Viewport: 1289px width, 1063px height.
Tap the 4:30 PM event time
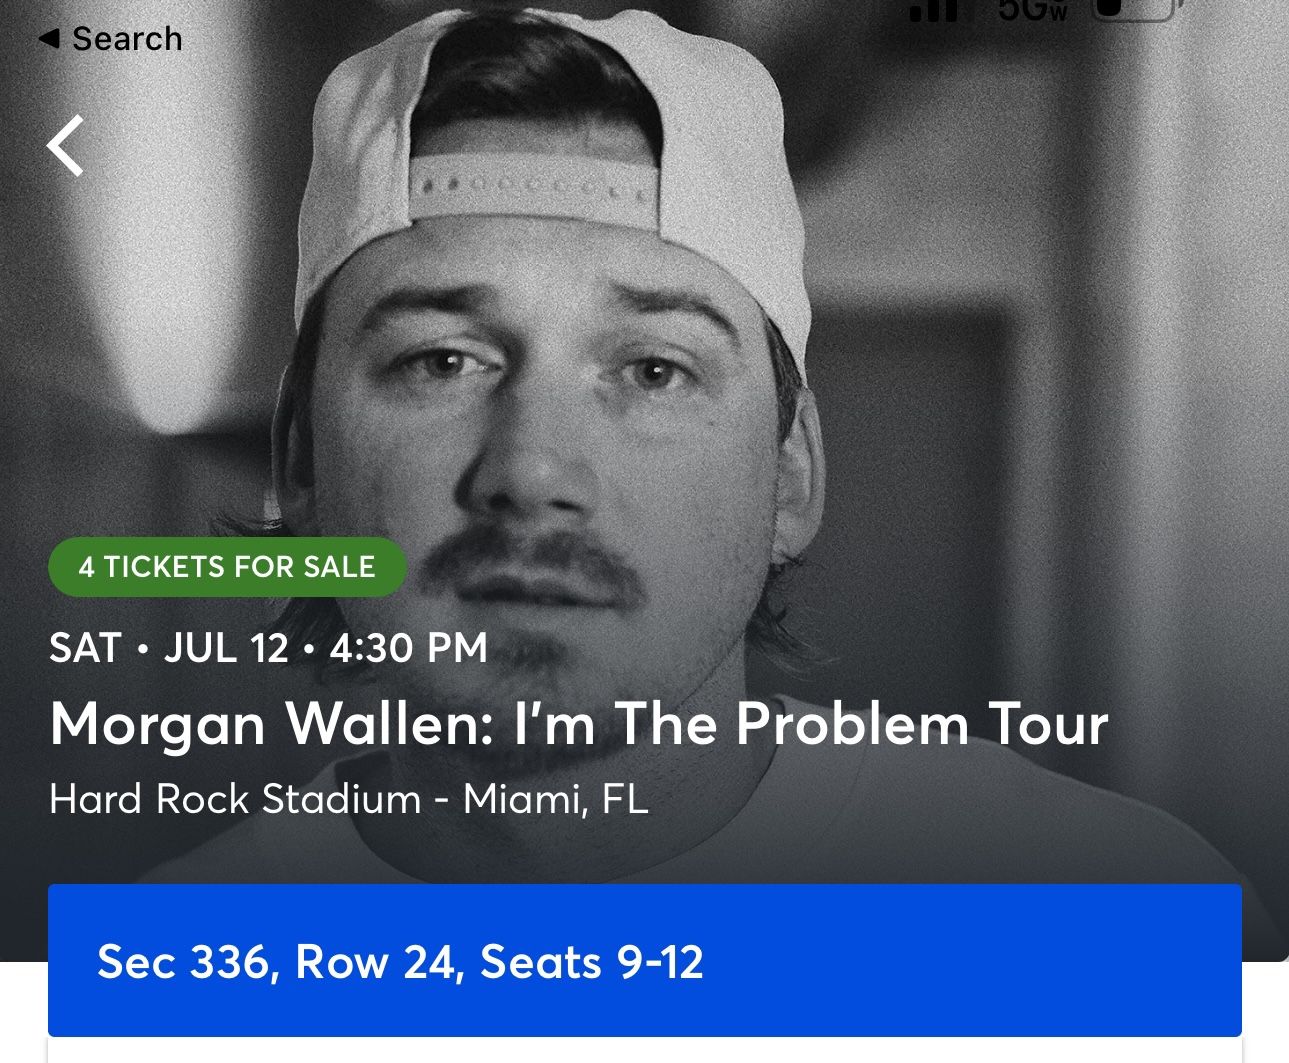click(x=408, y=648)
